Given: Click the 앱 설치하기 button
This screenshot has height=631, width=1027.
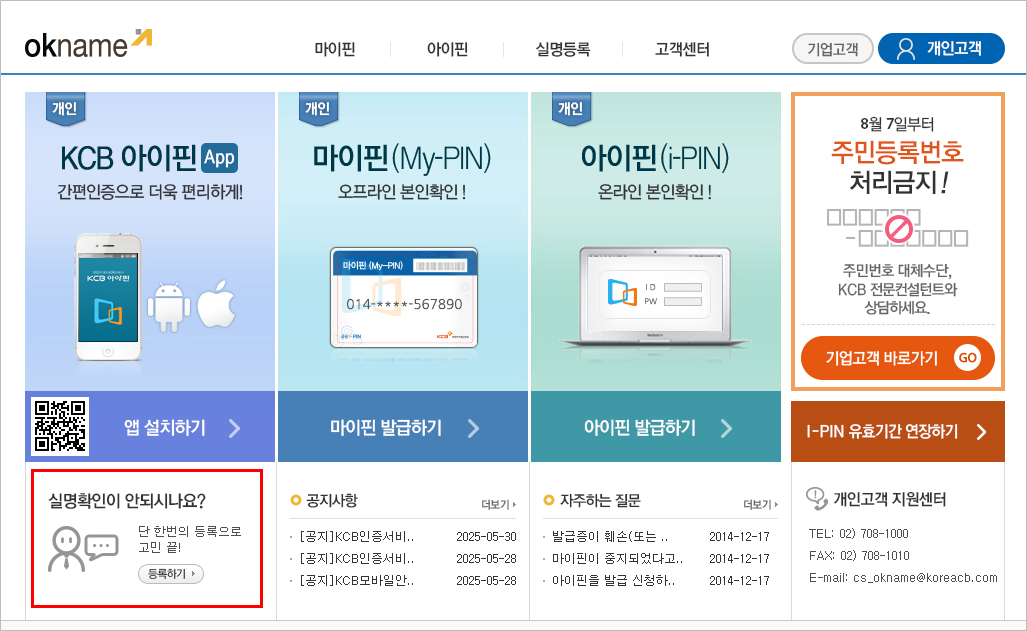Looking at the screenshot, I should pyautogui.click(x=150, y=427).
